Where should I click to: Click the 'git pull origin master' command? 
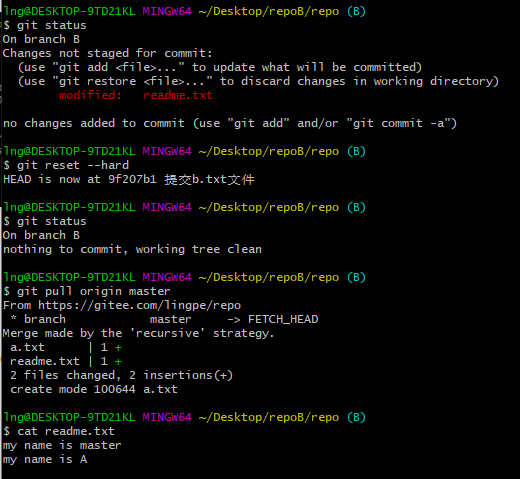94,291
